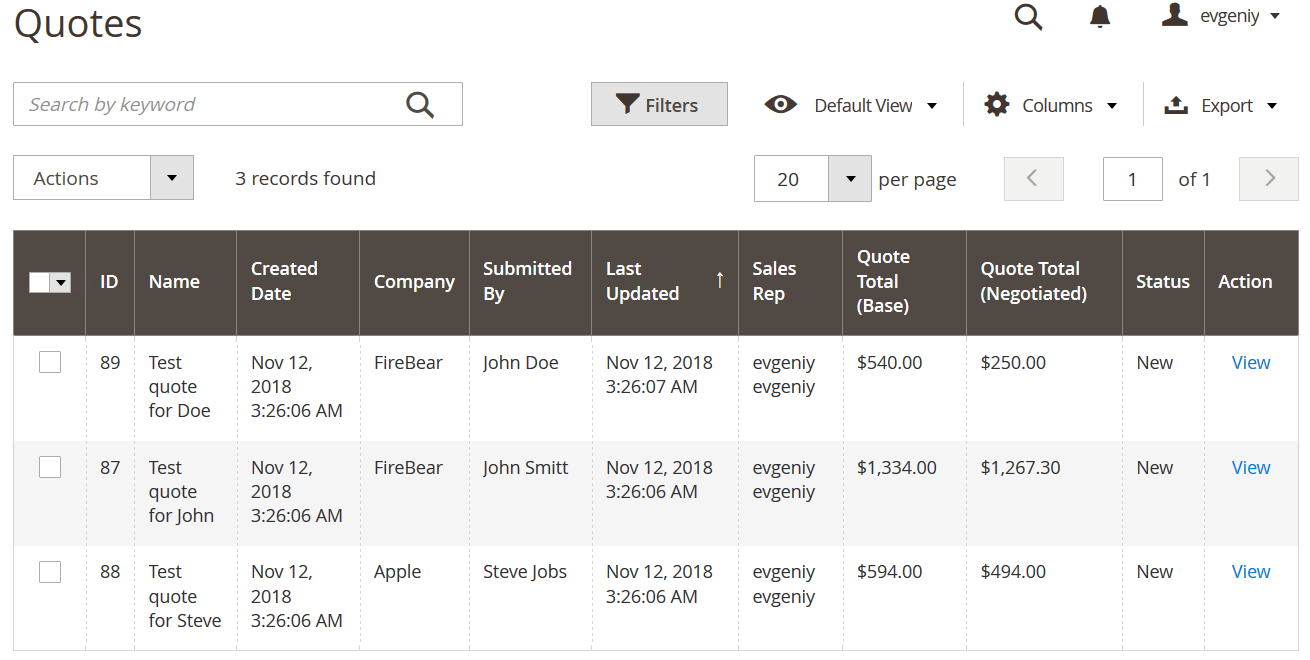
Task: Sort the table by Status column header
Action: pyautogui.click(x=1162, y=282)
